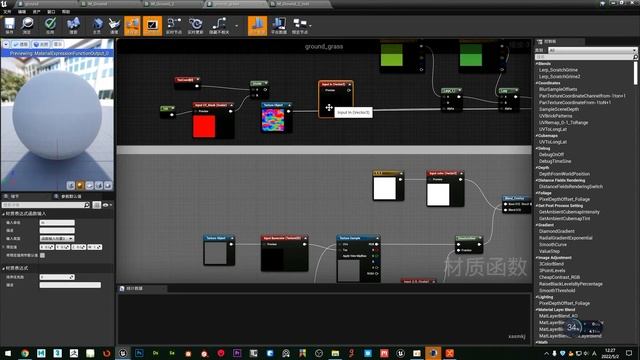This screenshot has height=360, width=640.
Task: Click the red color preview on the mask node
Action: [204, 126]
